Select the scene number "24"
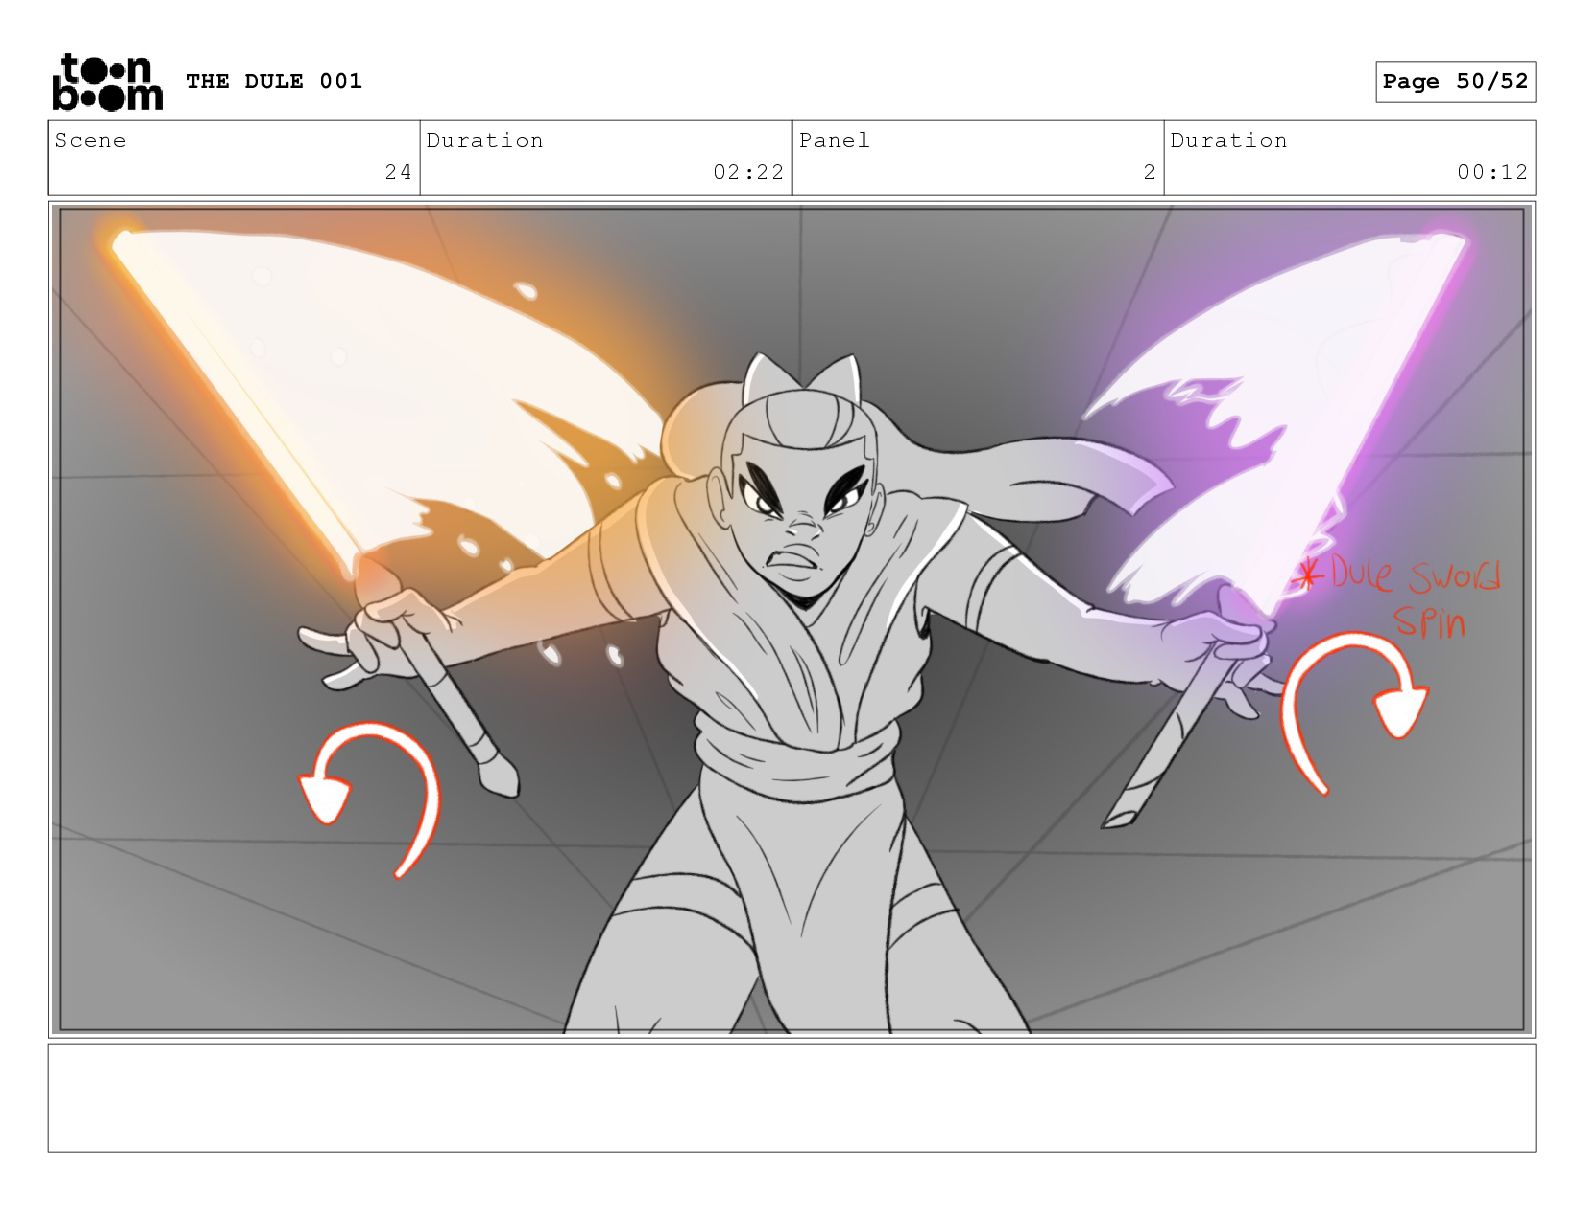The height and width of the screenshot is (1224, 1584). [398, 172]
